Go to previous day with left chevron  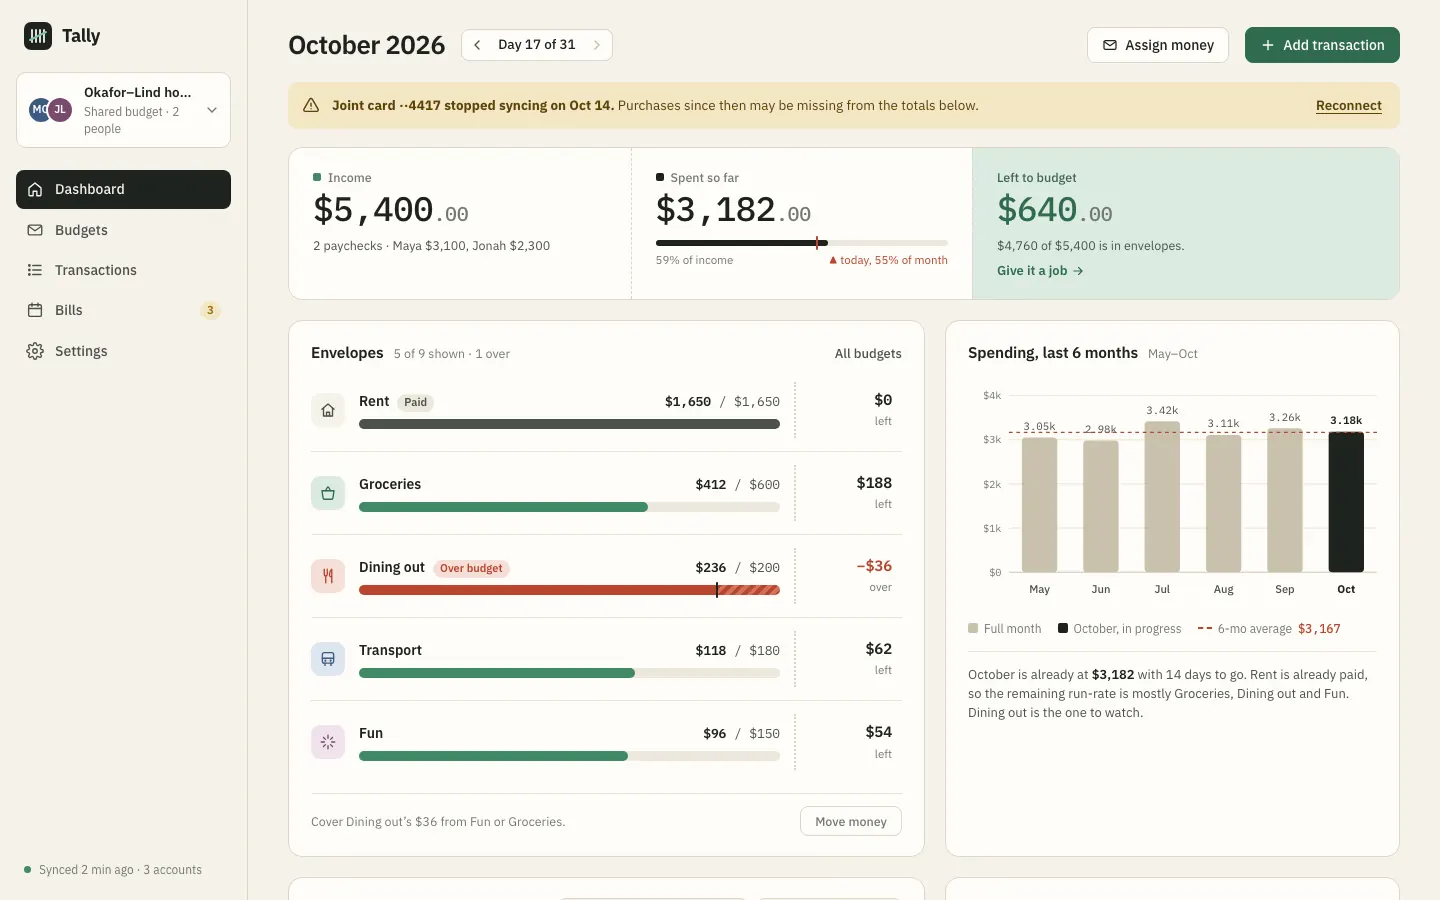point(477,45)
